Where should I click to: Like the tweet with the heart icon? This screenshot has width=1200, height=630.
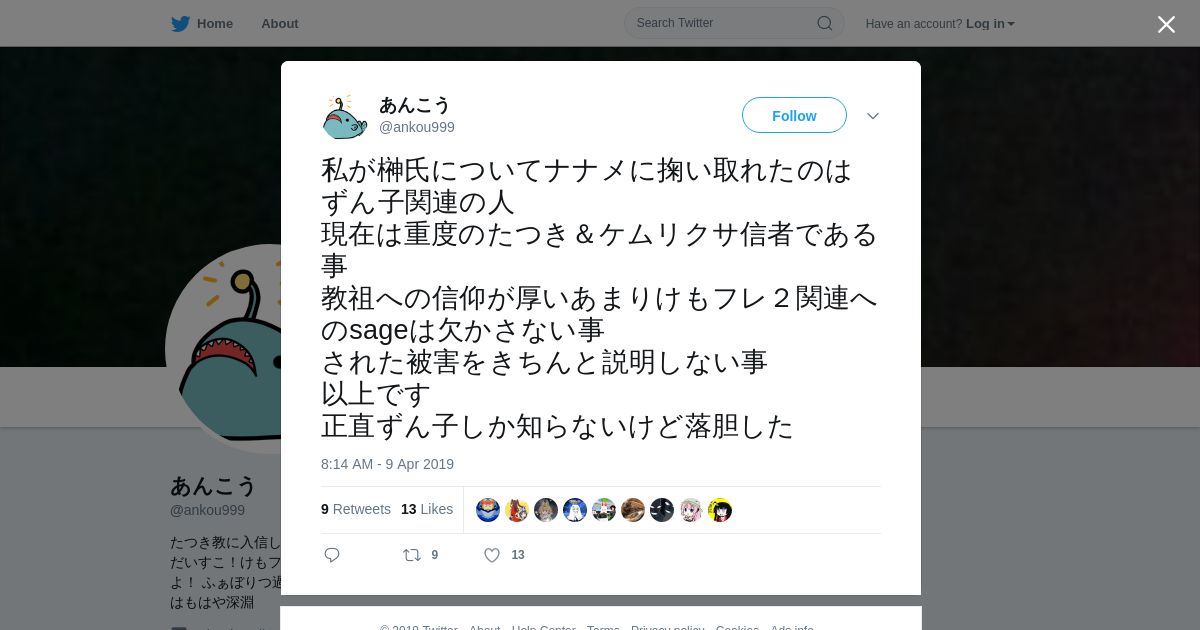pos(492,555)
